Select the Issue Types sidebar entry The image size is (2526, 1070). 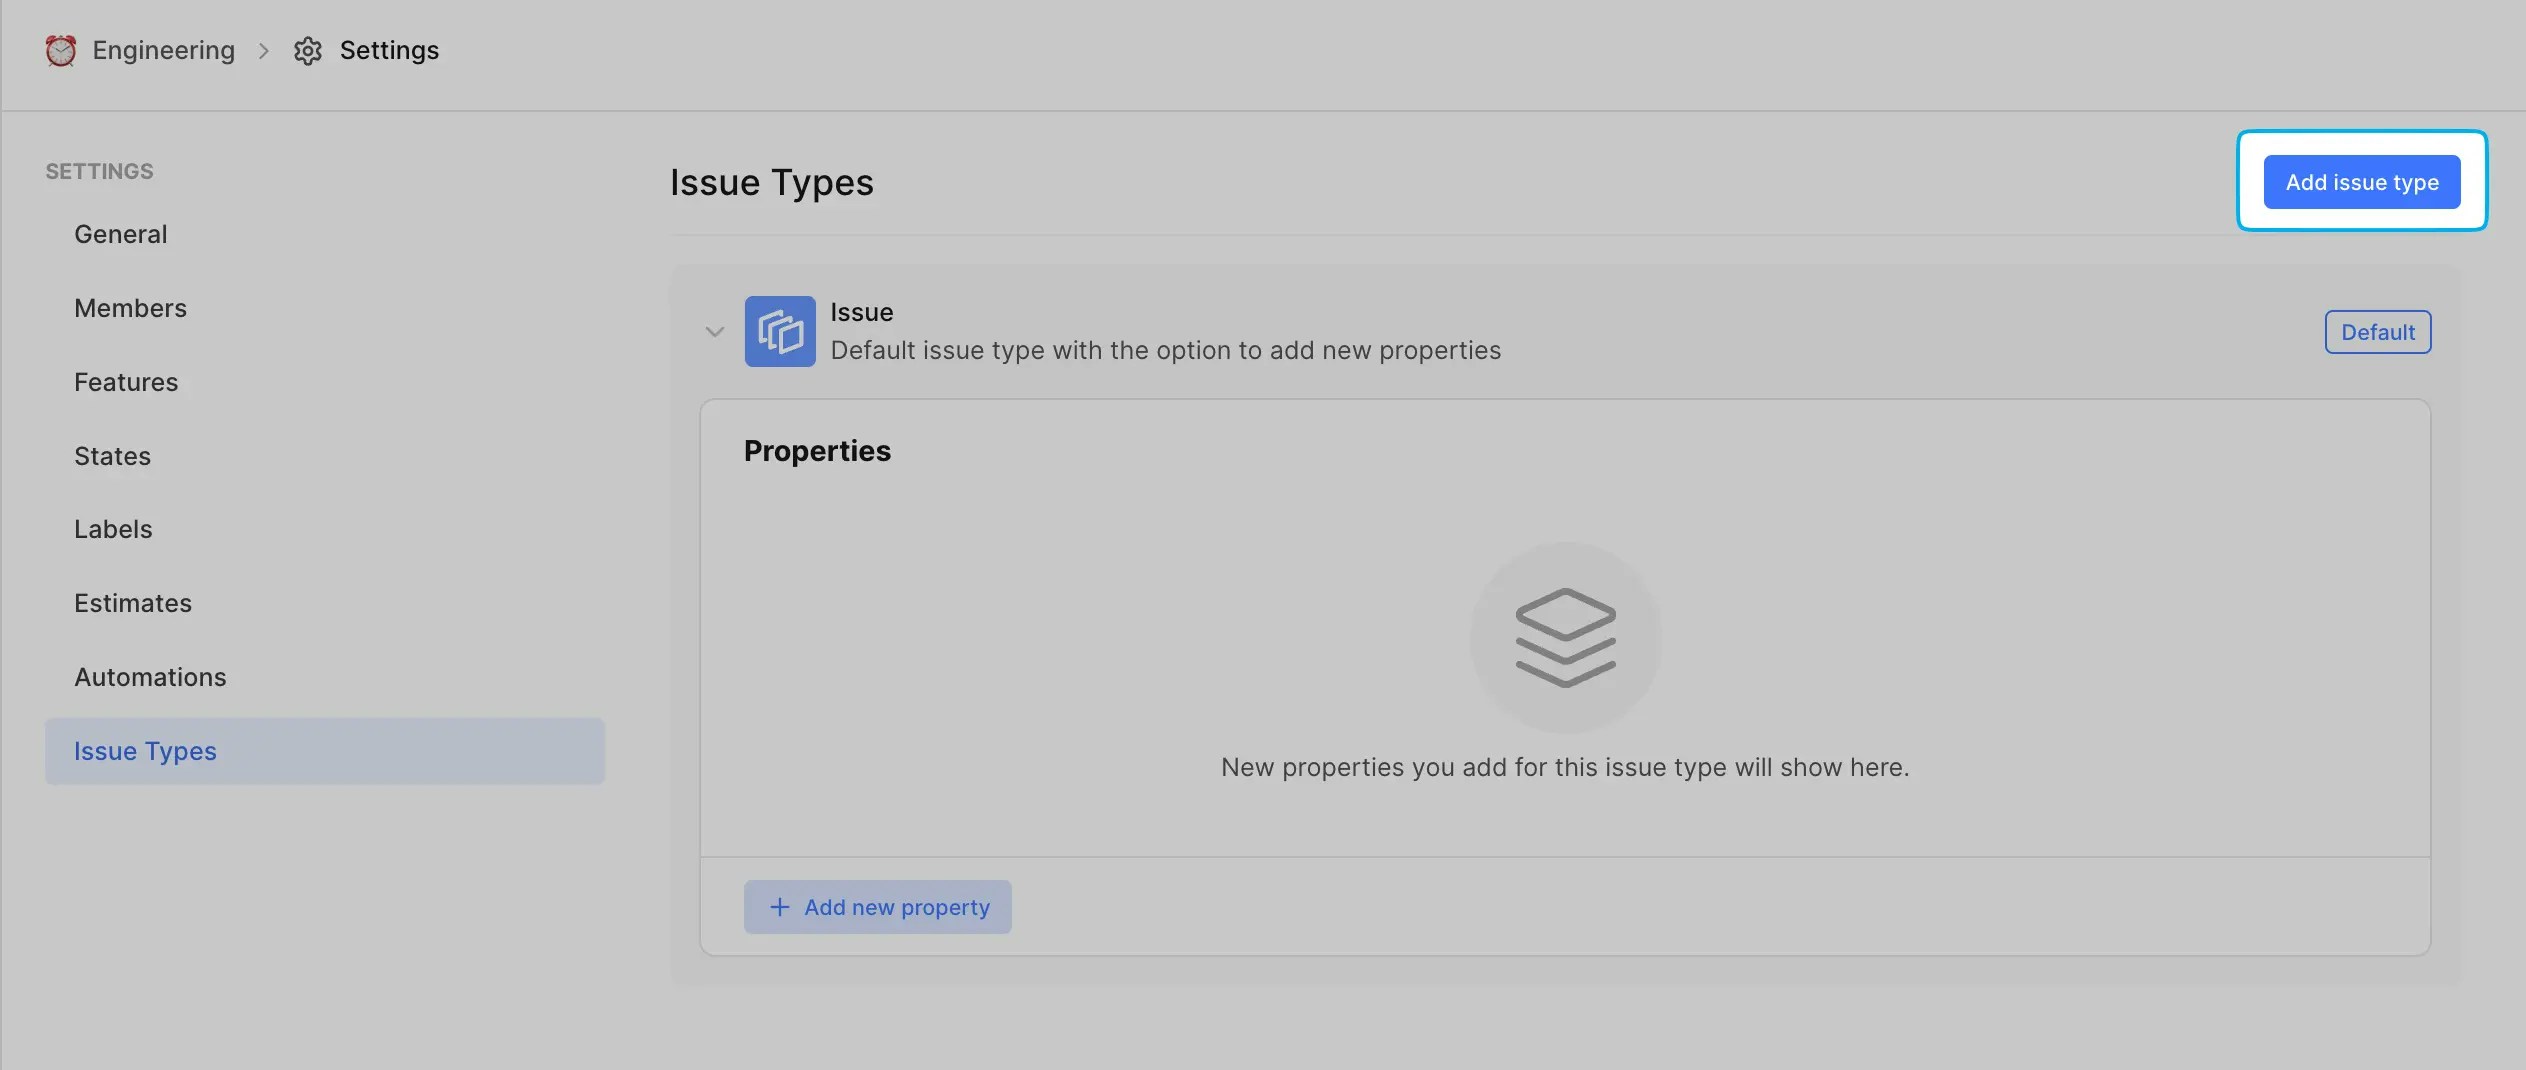144,750
